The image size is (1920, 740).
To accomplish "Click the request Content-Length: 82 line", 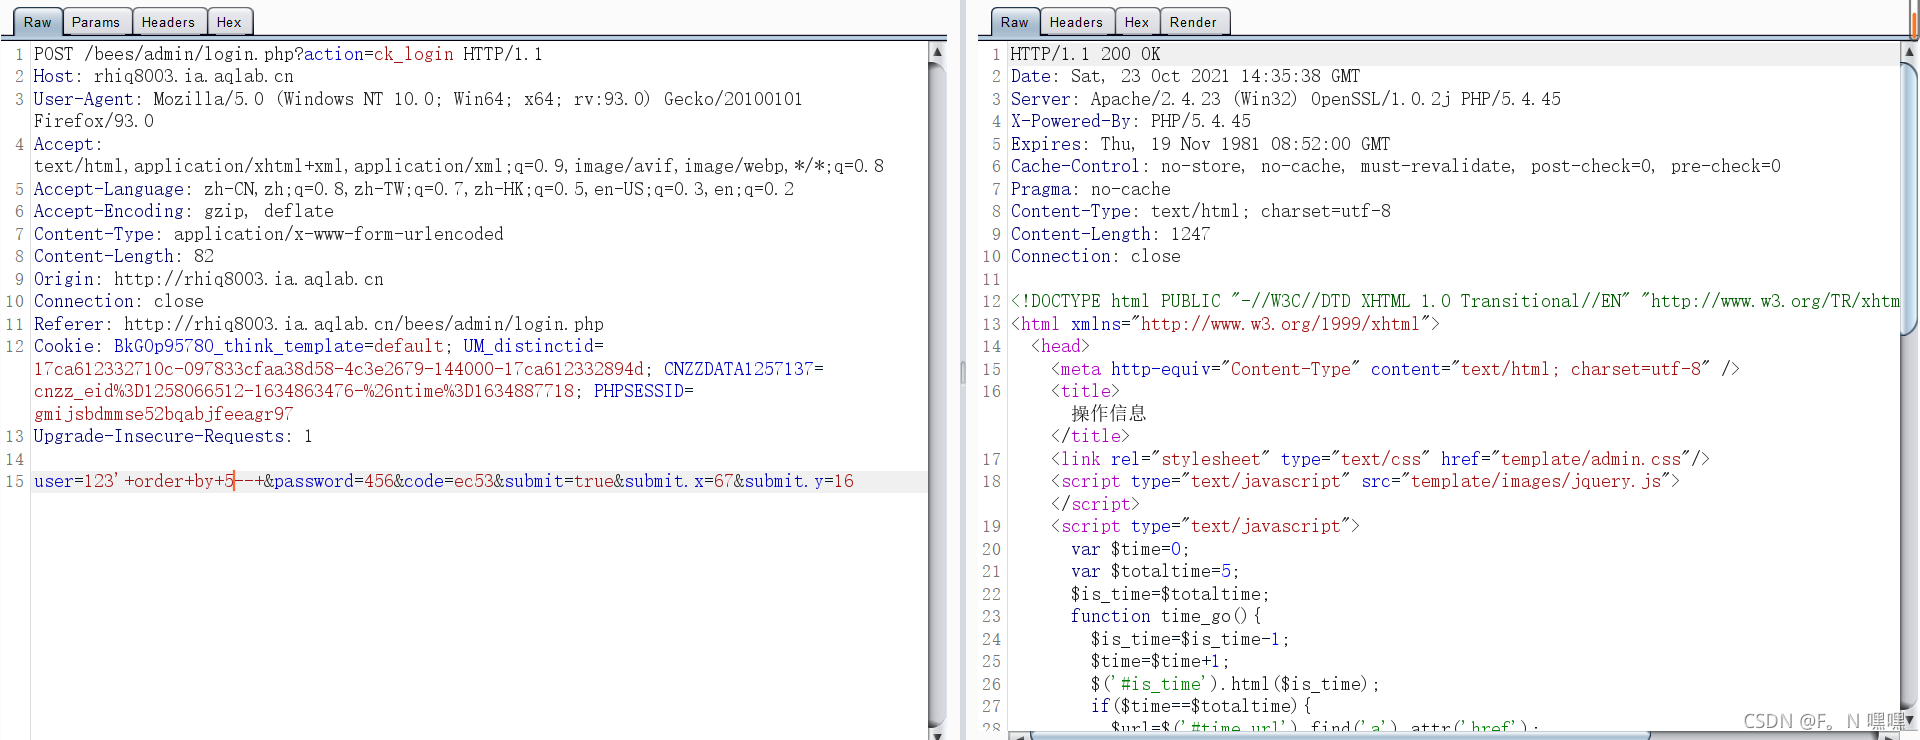I will click(124, 256).
